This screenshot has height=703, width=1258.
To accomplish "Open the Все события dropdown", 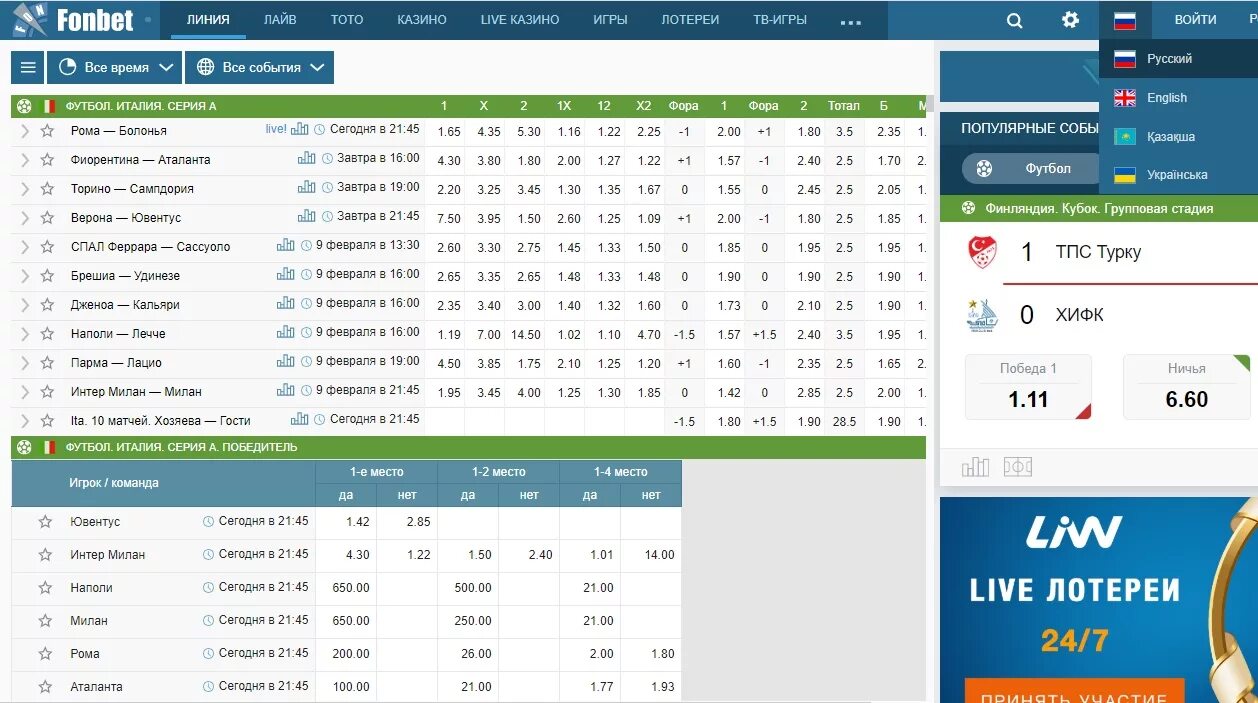I will click(x=260, y=67).
